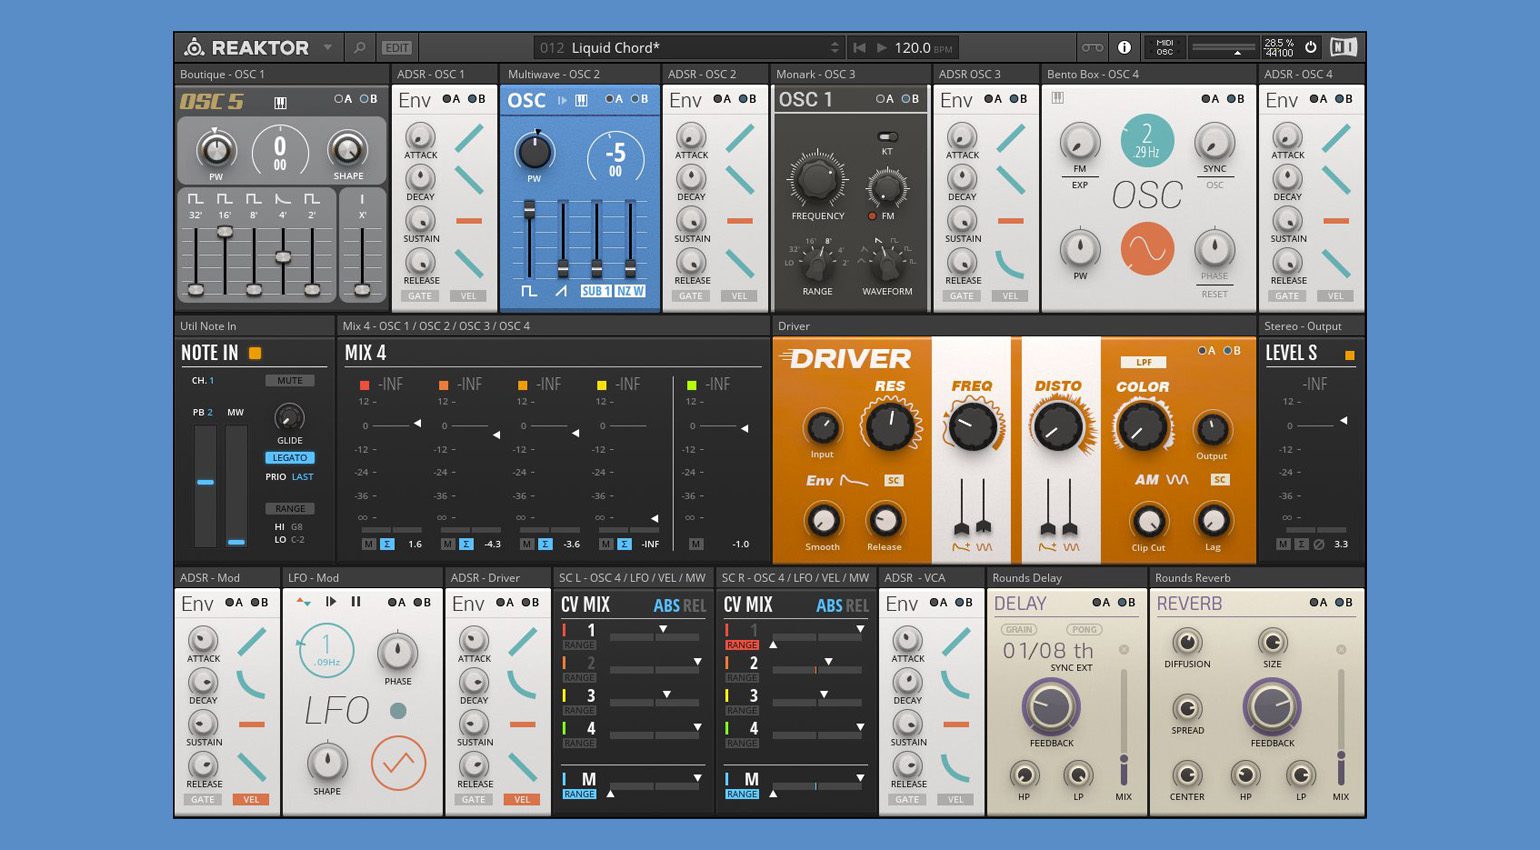1540x850 pixels.
Task: Click the connection cable icon in toolbar
Action: pos(1092,48)
